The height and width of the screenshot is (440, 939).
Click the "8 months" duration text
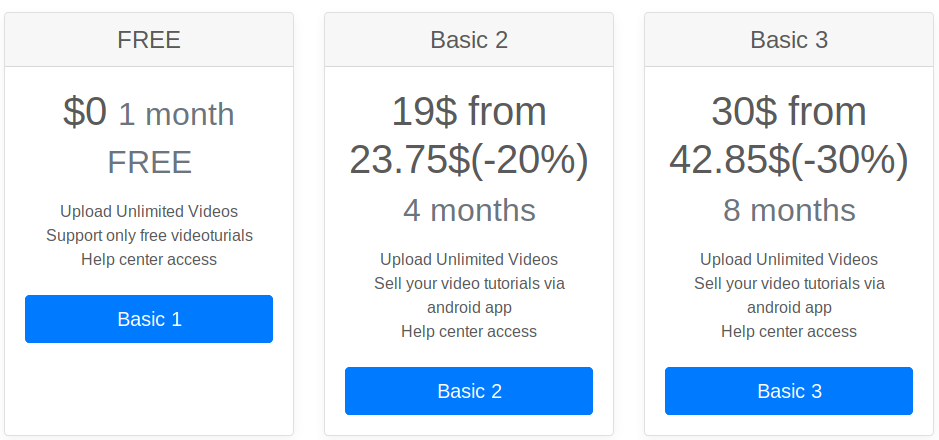click(x=789, y=210)
